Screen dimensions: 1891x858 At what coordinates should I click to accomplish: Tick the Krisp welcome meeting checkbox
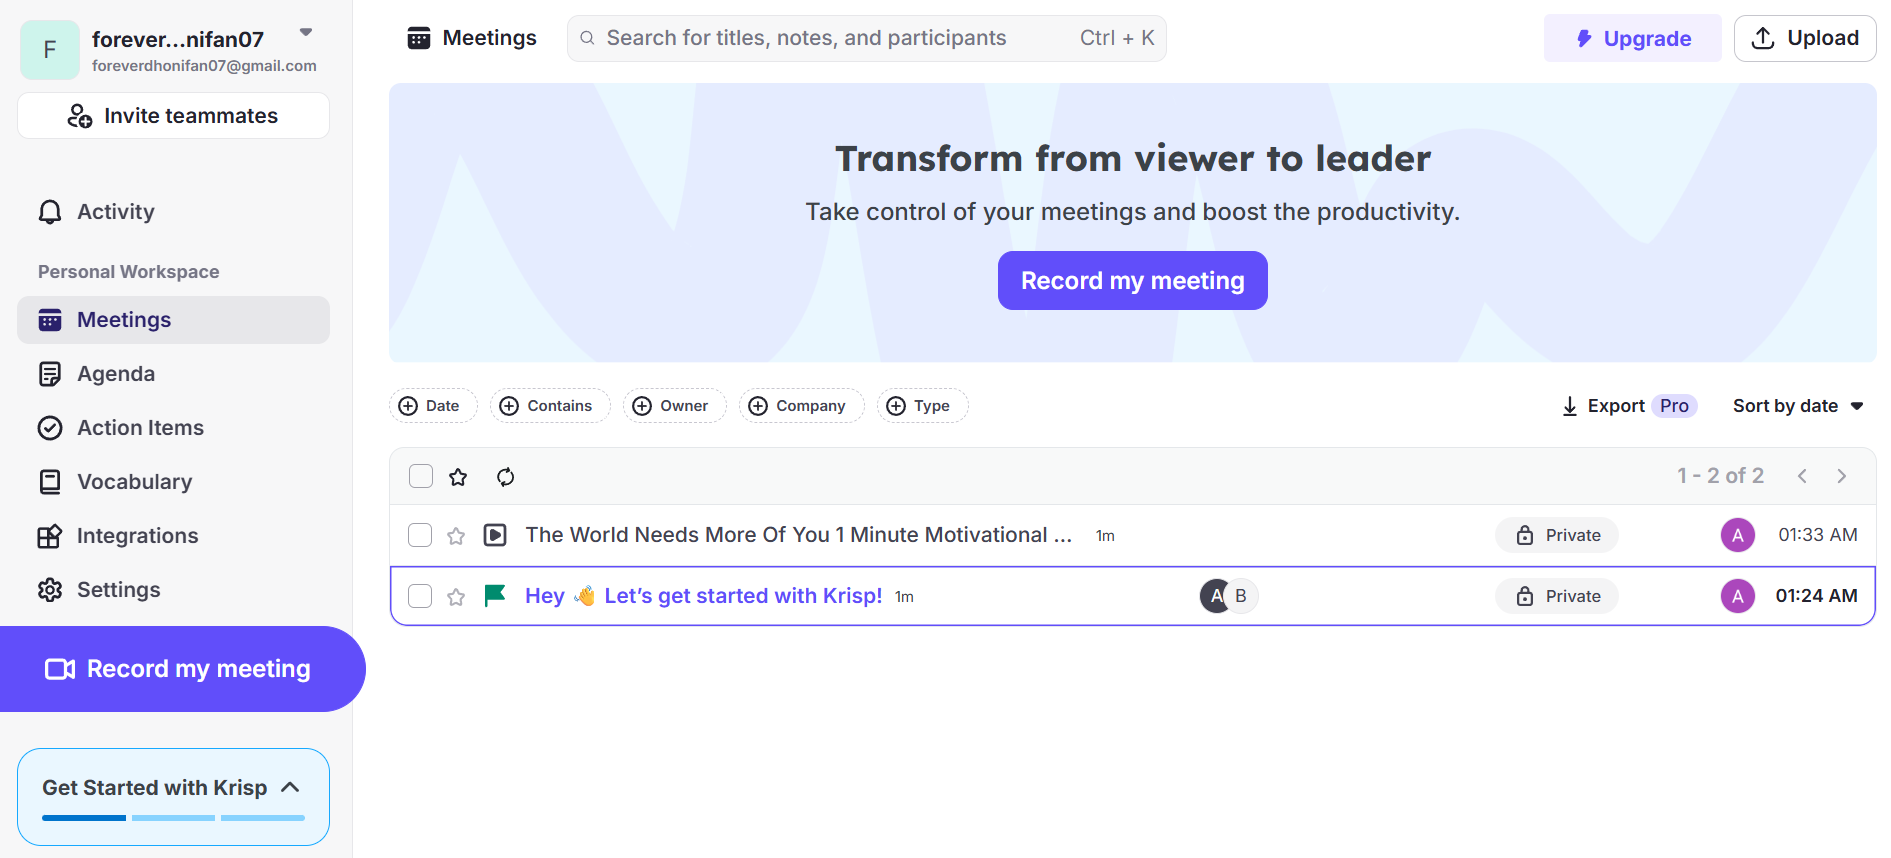pos(420,596)
